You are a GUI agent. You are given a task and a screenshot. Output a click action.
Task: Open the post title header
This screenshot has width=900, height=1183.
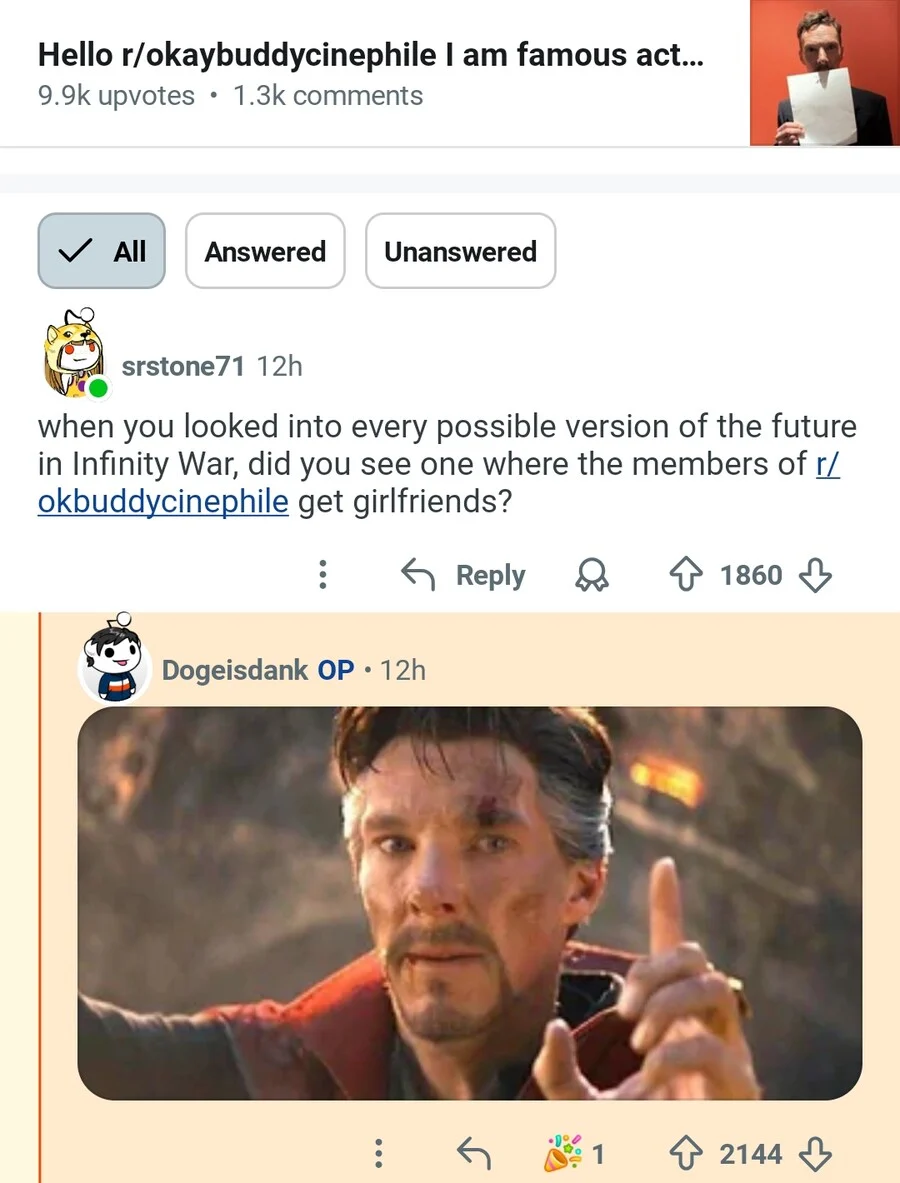coord(370,56)
